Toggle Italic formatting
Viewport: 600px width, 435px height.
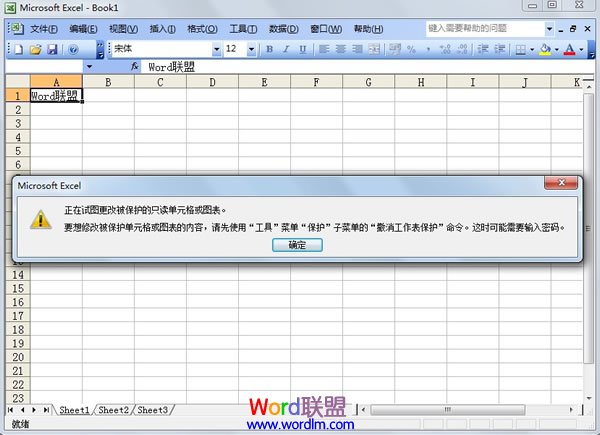click(286, 49)
